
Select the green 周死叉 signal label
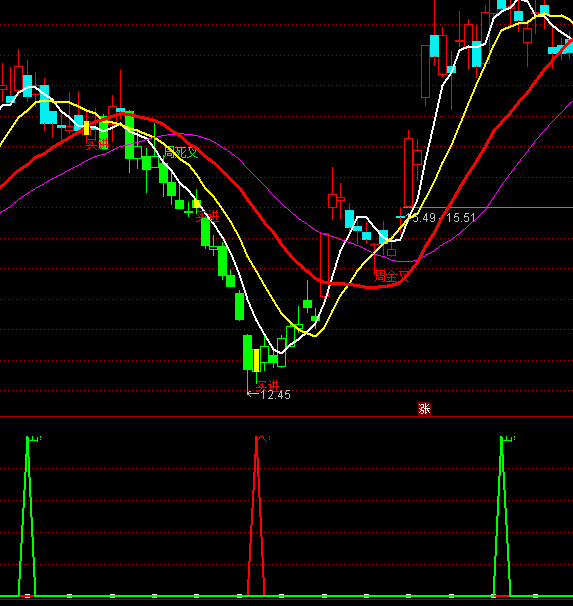click(x=181, y=152)
